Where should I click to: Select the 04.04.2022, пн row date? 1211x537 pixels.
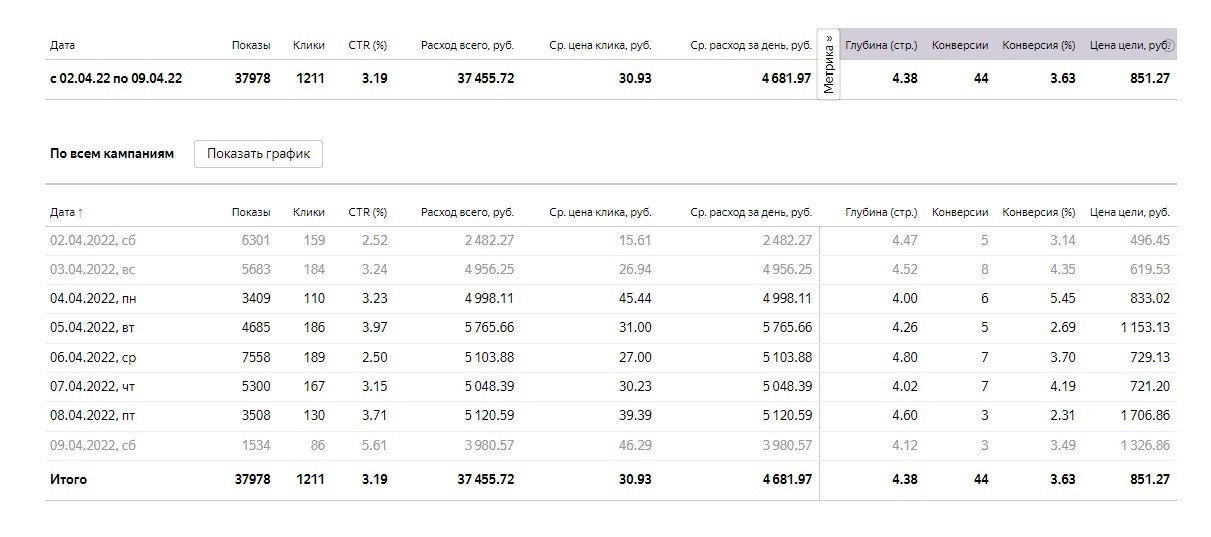[84, 298]
